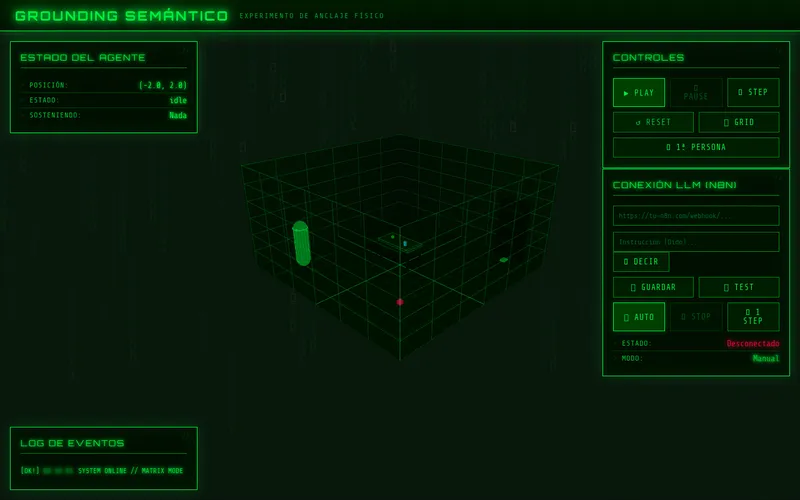Image resolution: width=800 pixels, height=500 pixels.
Task: Execute a single LLM step with 1 Step
Action: [753, 317]
